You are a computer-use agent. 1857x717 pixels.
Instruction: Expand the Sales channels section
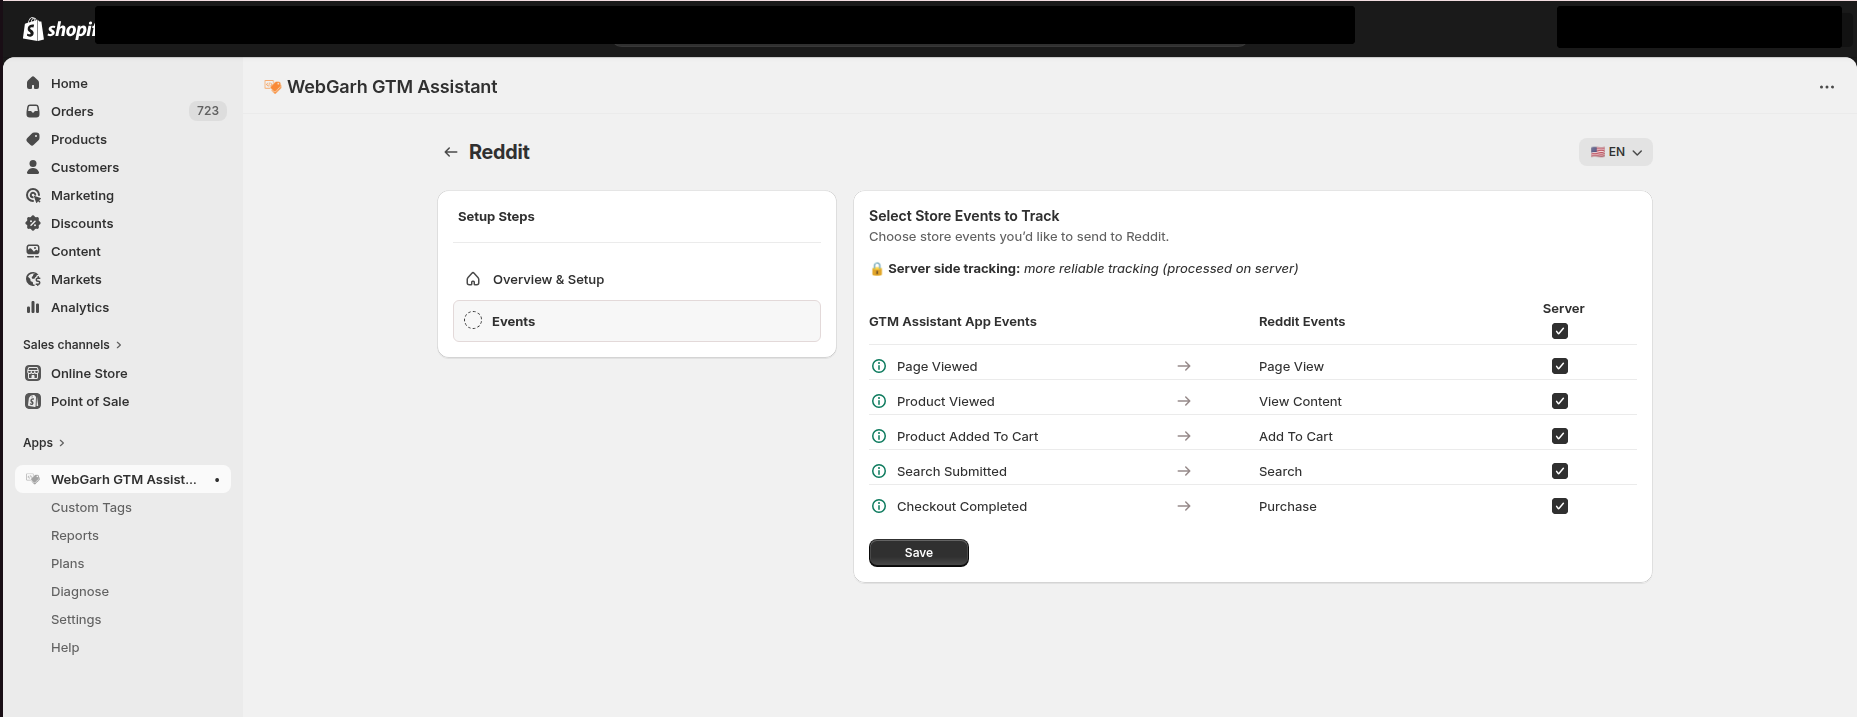(72, 345)
